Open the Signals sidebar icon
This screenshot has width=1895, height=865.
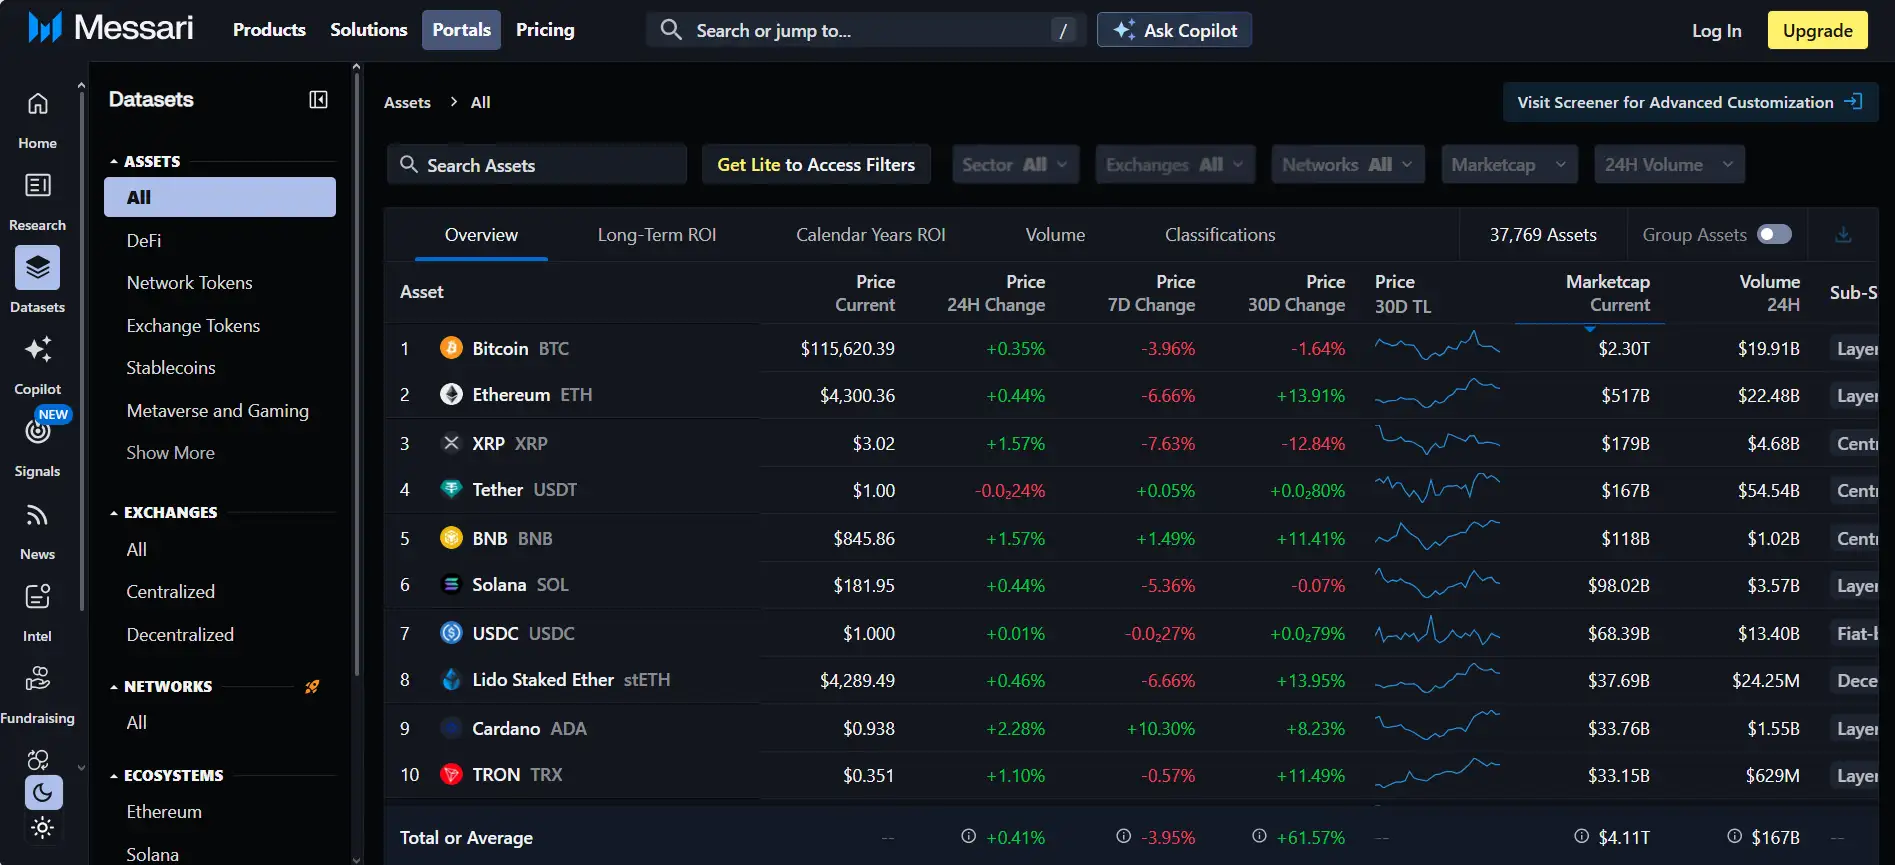pyautogui.click(x=37, y=433)
